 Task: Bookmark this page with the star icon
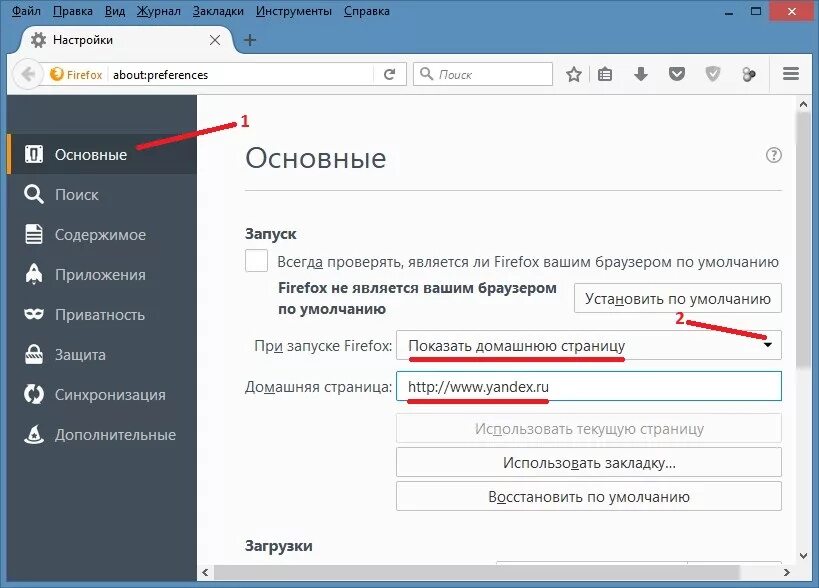tap(573, 73)
